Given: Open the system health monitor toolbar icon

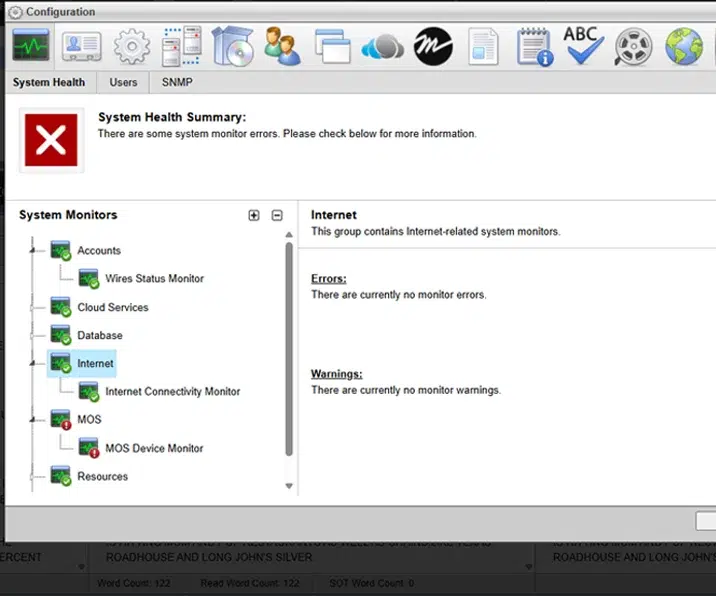Looking at the screenshot, I should [x=30, y=46].
